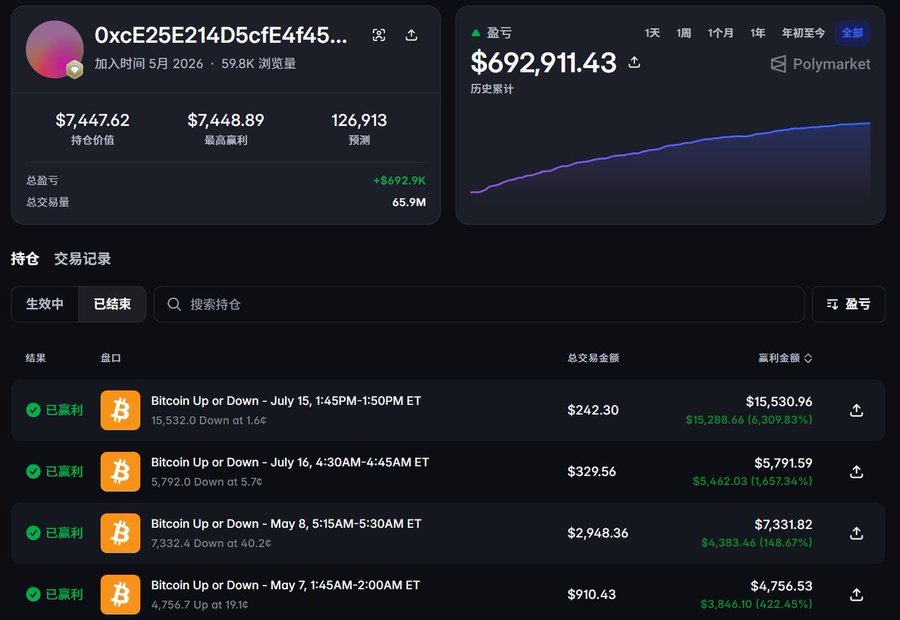Image resolution: width=900 pixels, height=620 pixels.
Task: Click the $4,756.53 winnings amount
Action: coord(781,586)
